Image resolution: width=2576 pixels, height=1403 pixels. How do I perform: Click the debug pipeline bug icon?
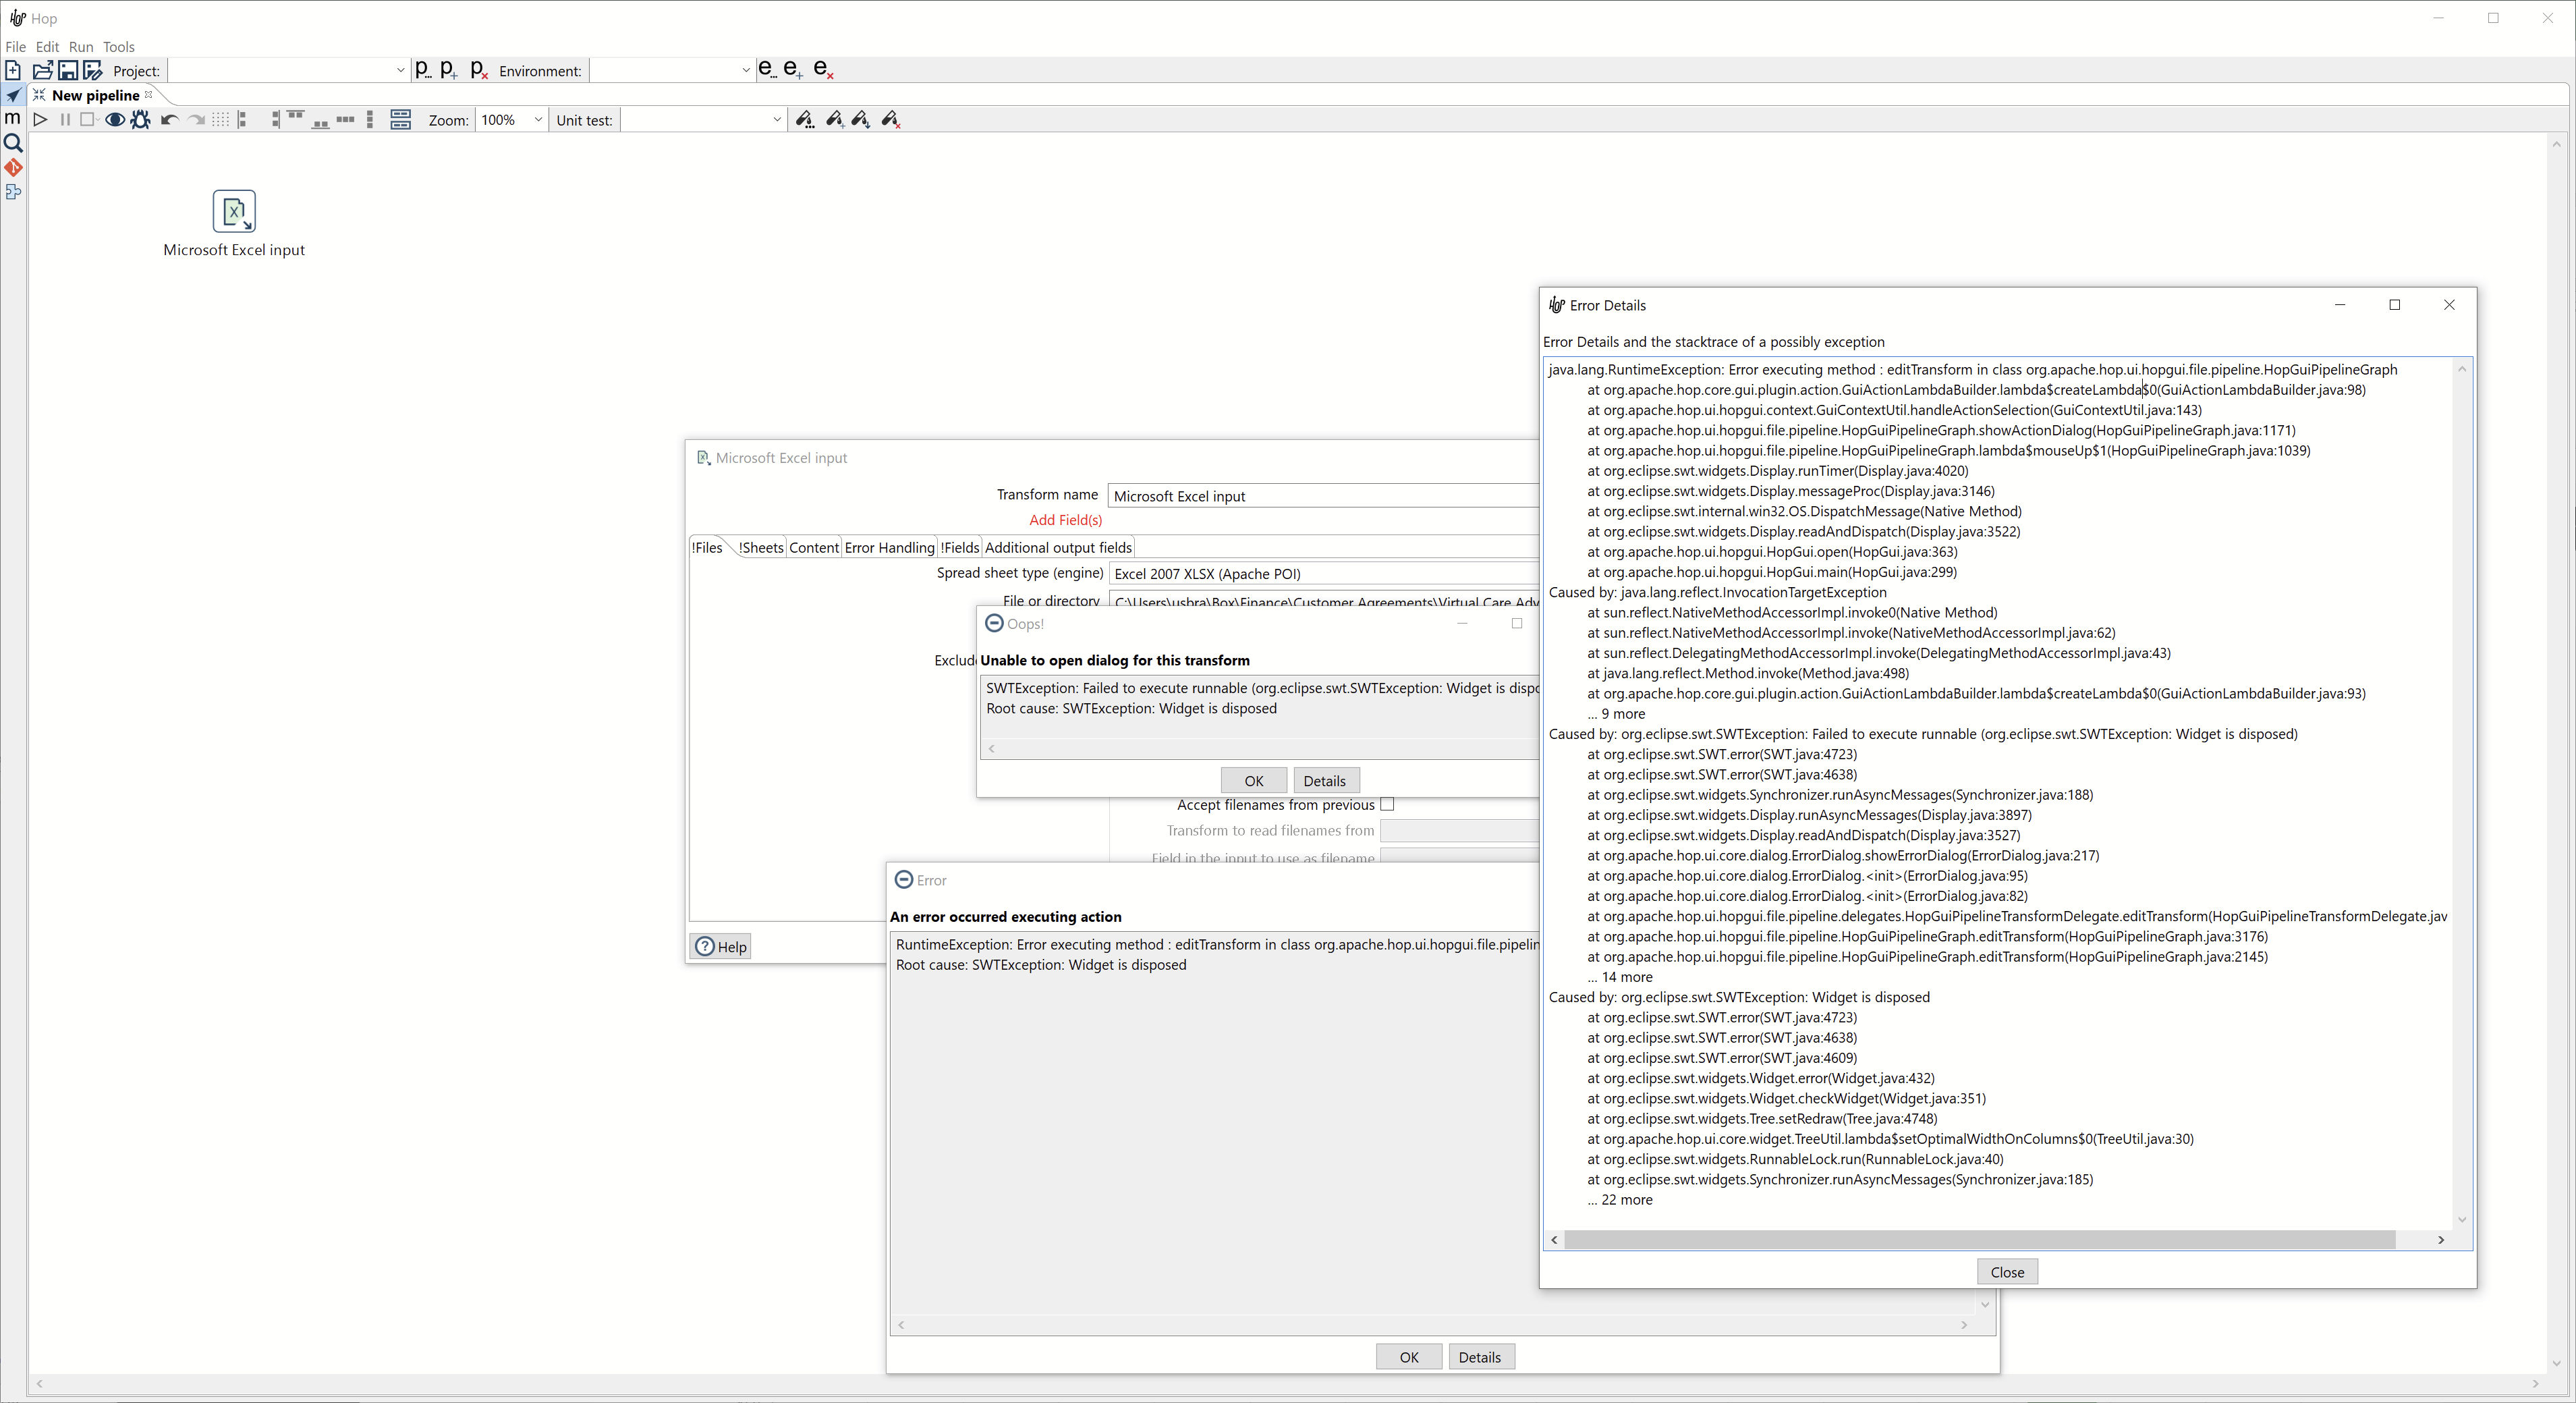(x=140, y=120)
